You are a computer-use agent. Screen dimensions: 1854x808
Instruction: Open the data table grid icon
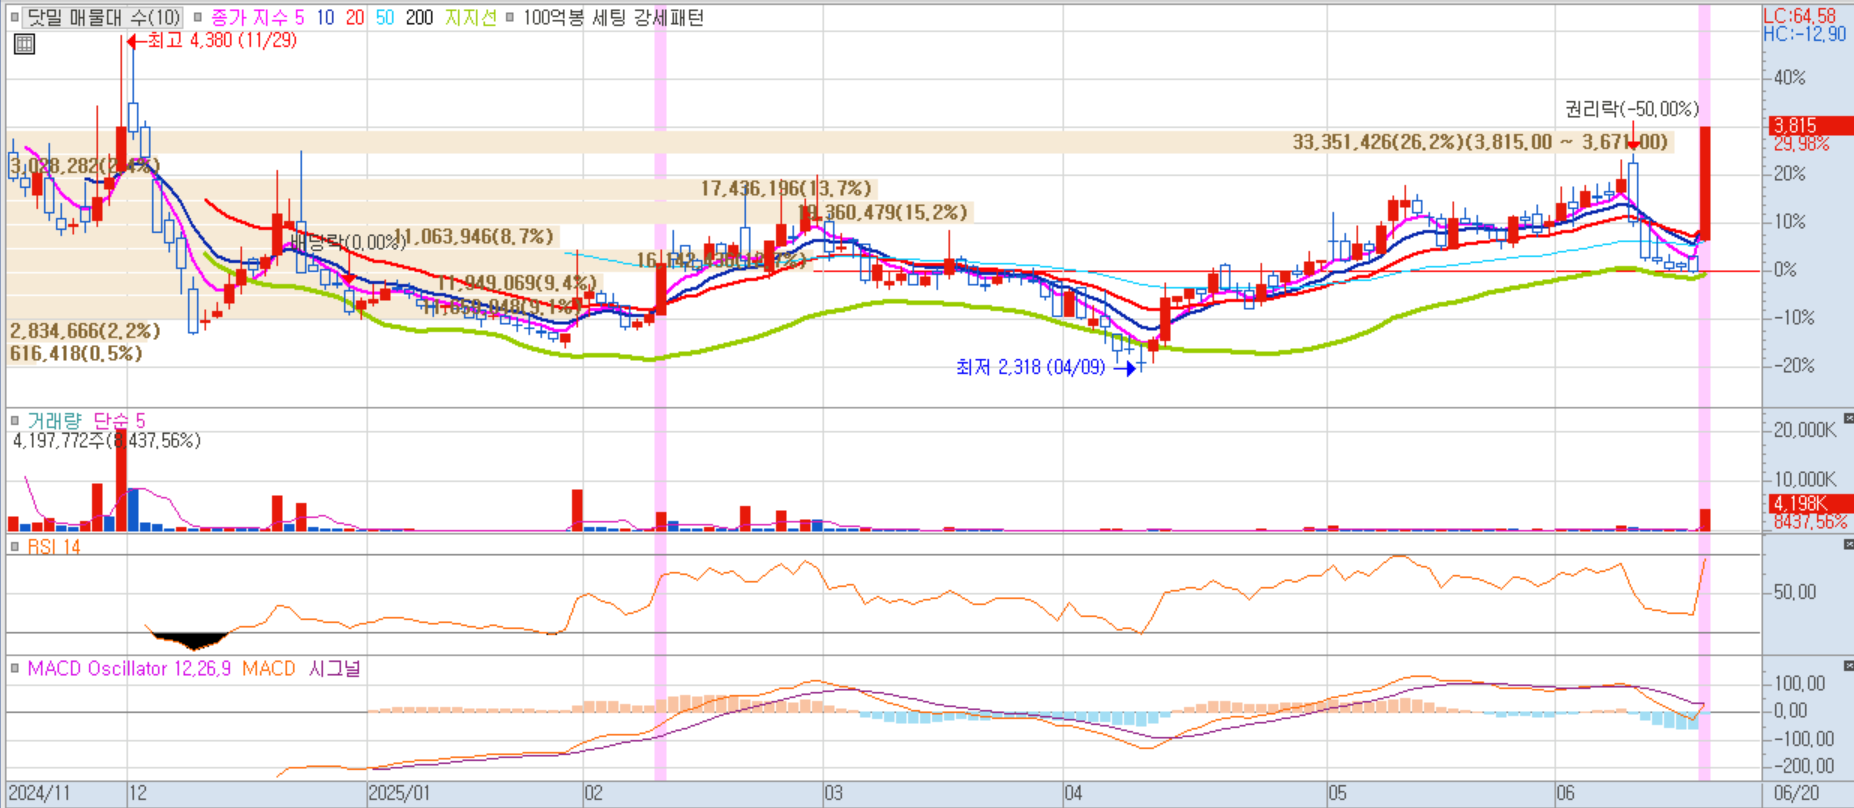(x=24, y=44)
